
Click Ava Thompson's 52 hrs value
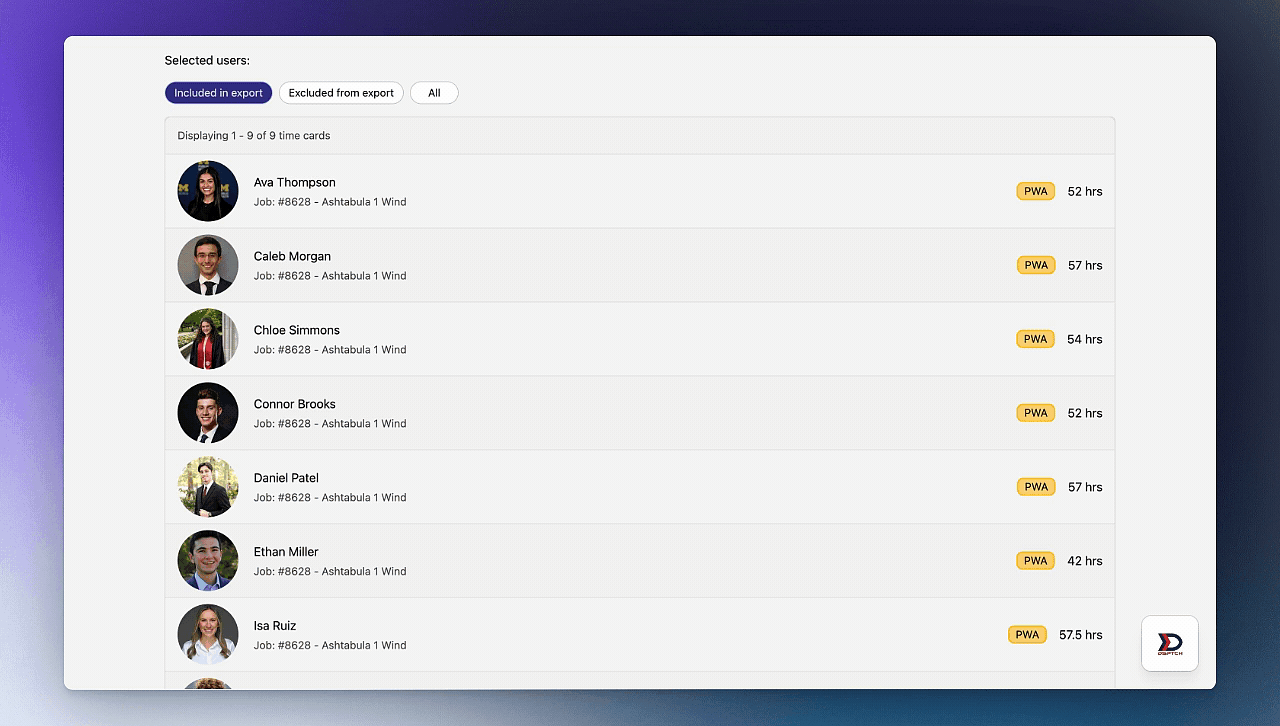[1085, 191]
